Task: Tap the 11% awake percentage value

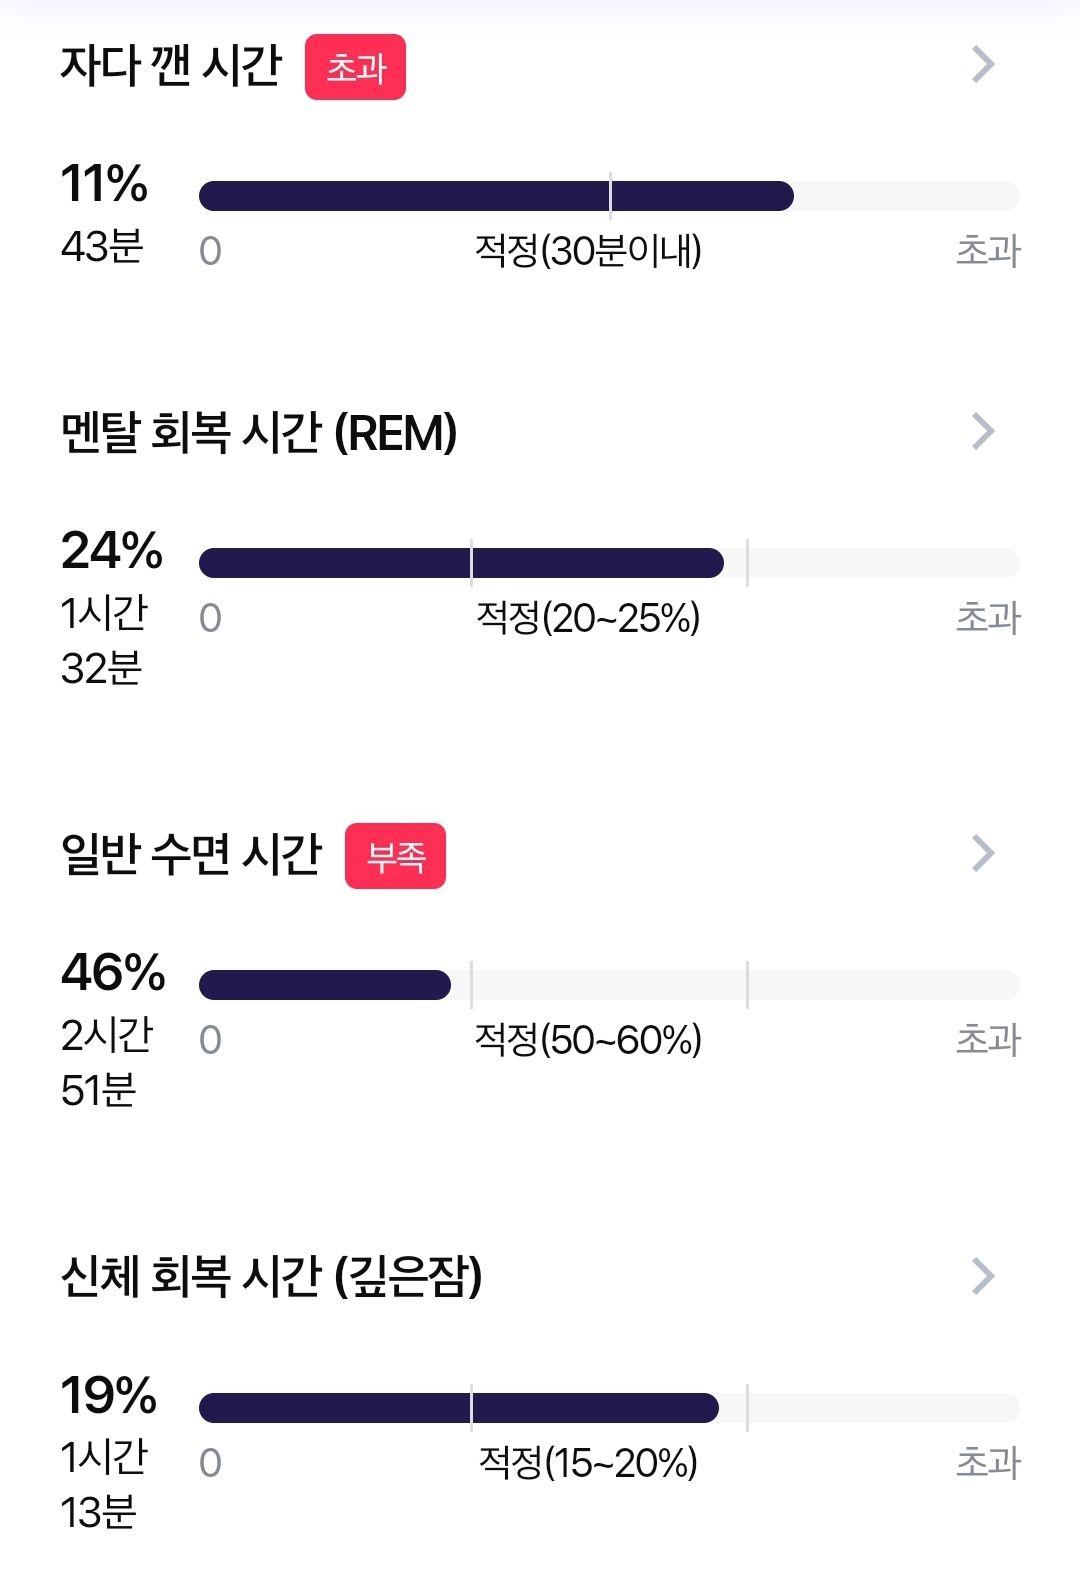Action: pyautogui.click(x=104, y=184)
